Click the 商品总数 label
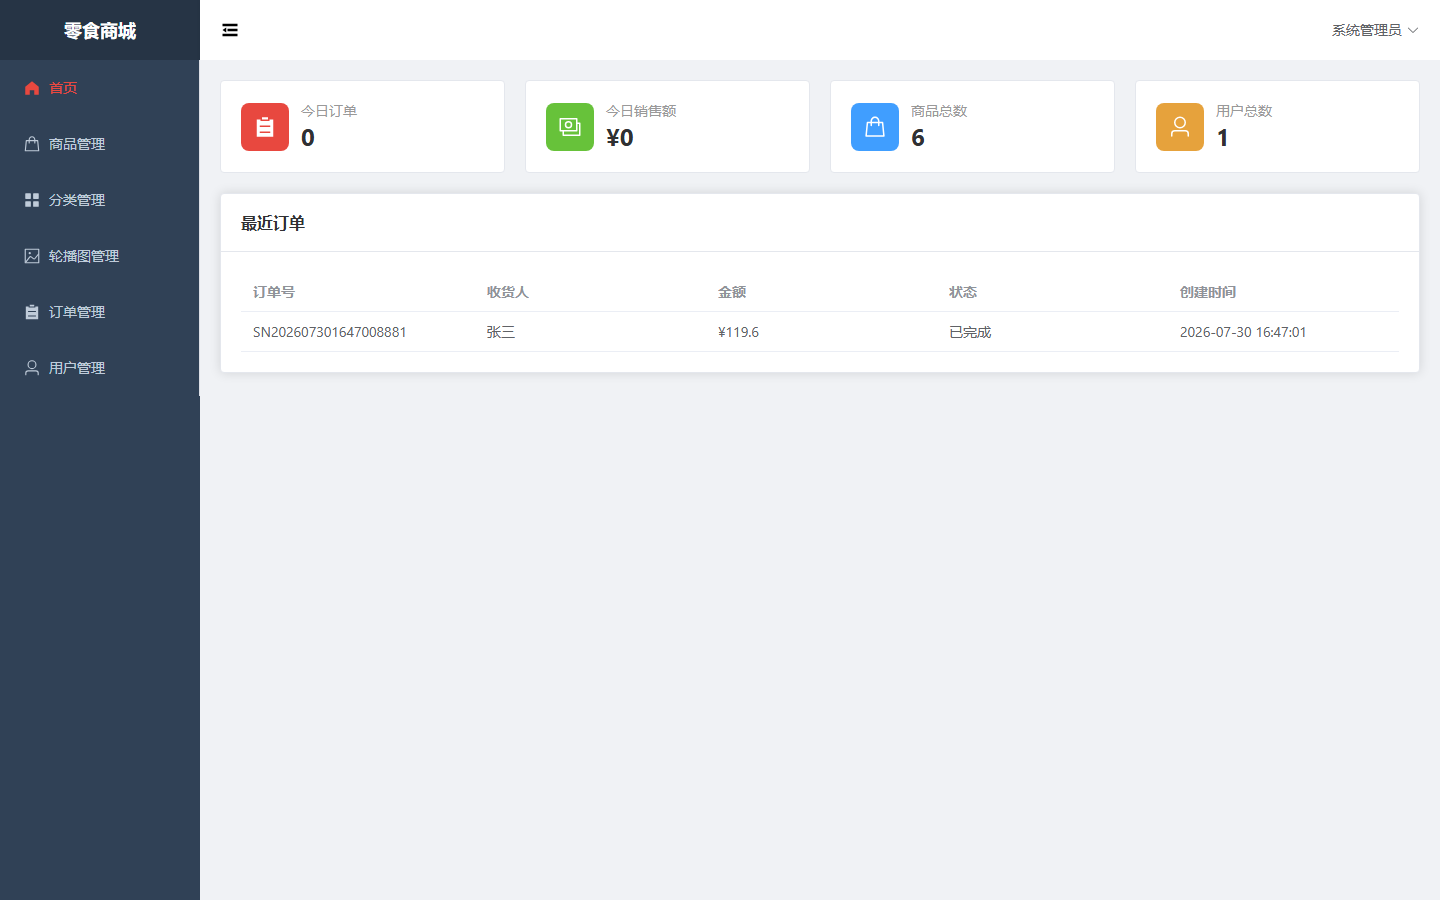 pyautogui.click(x=939, y=111)
